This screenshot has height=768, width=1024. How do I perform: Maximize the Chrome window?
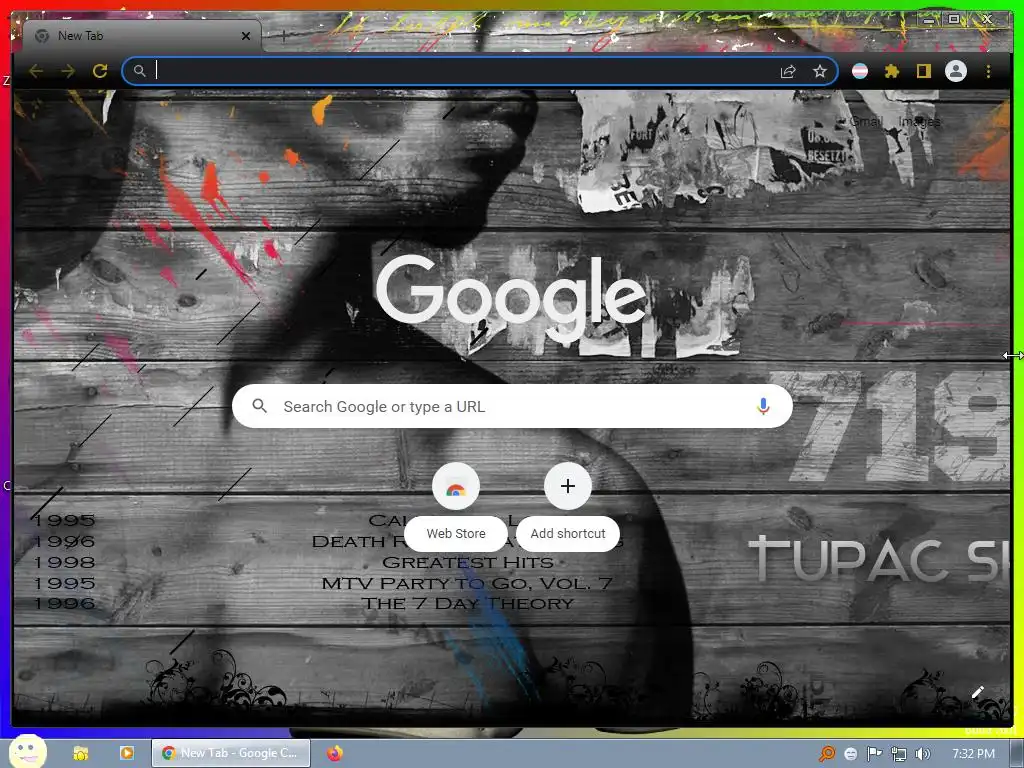[x=954, y=19]
